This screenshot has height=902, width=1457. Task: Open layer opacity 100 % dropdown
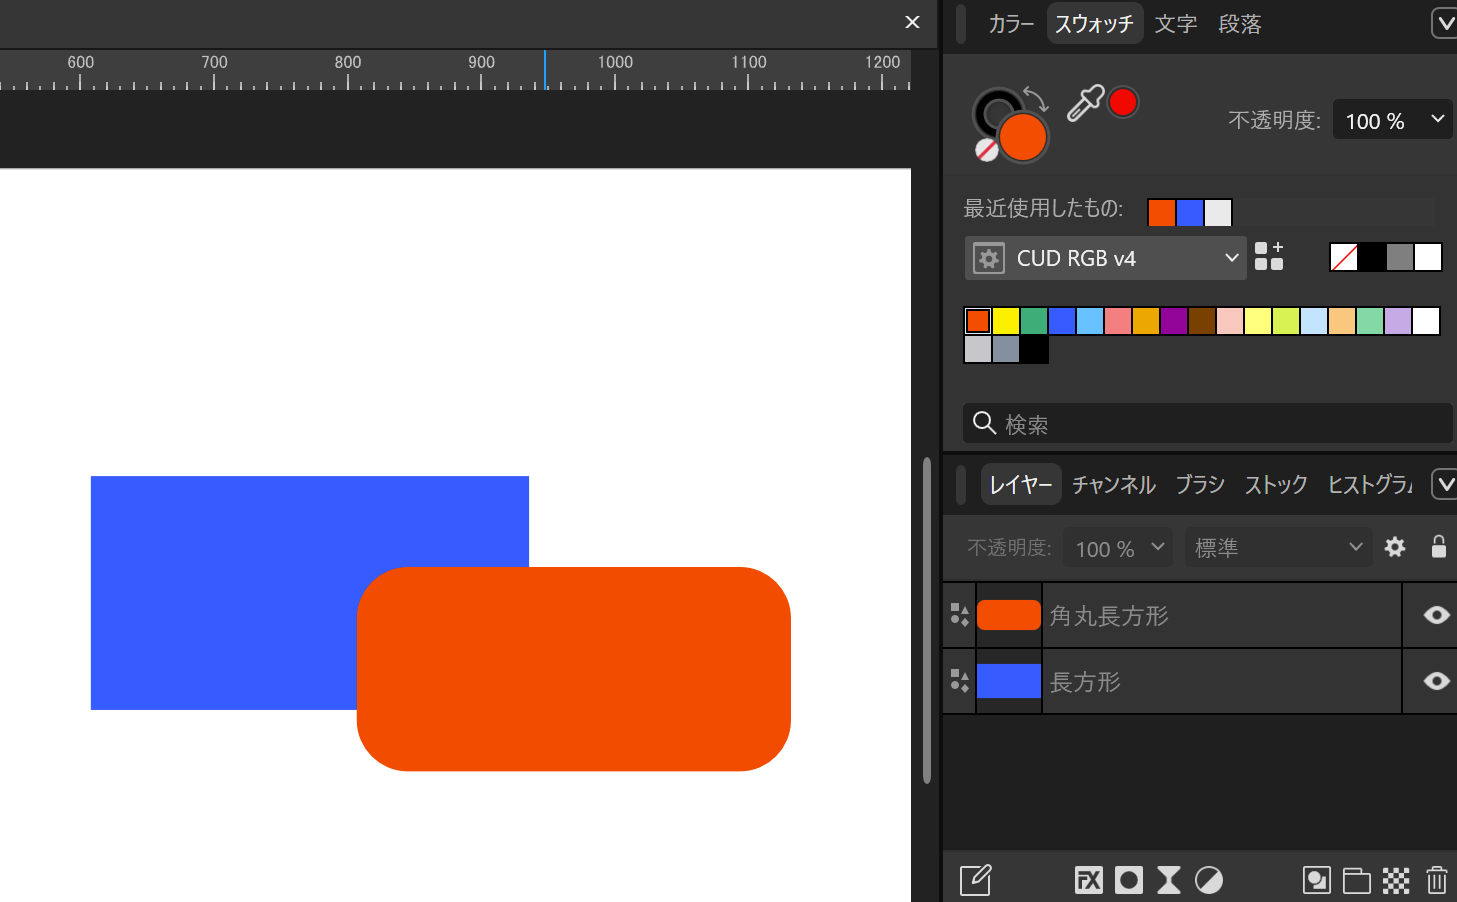[1117, 548]
